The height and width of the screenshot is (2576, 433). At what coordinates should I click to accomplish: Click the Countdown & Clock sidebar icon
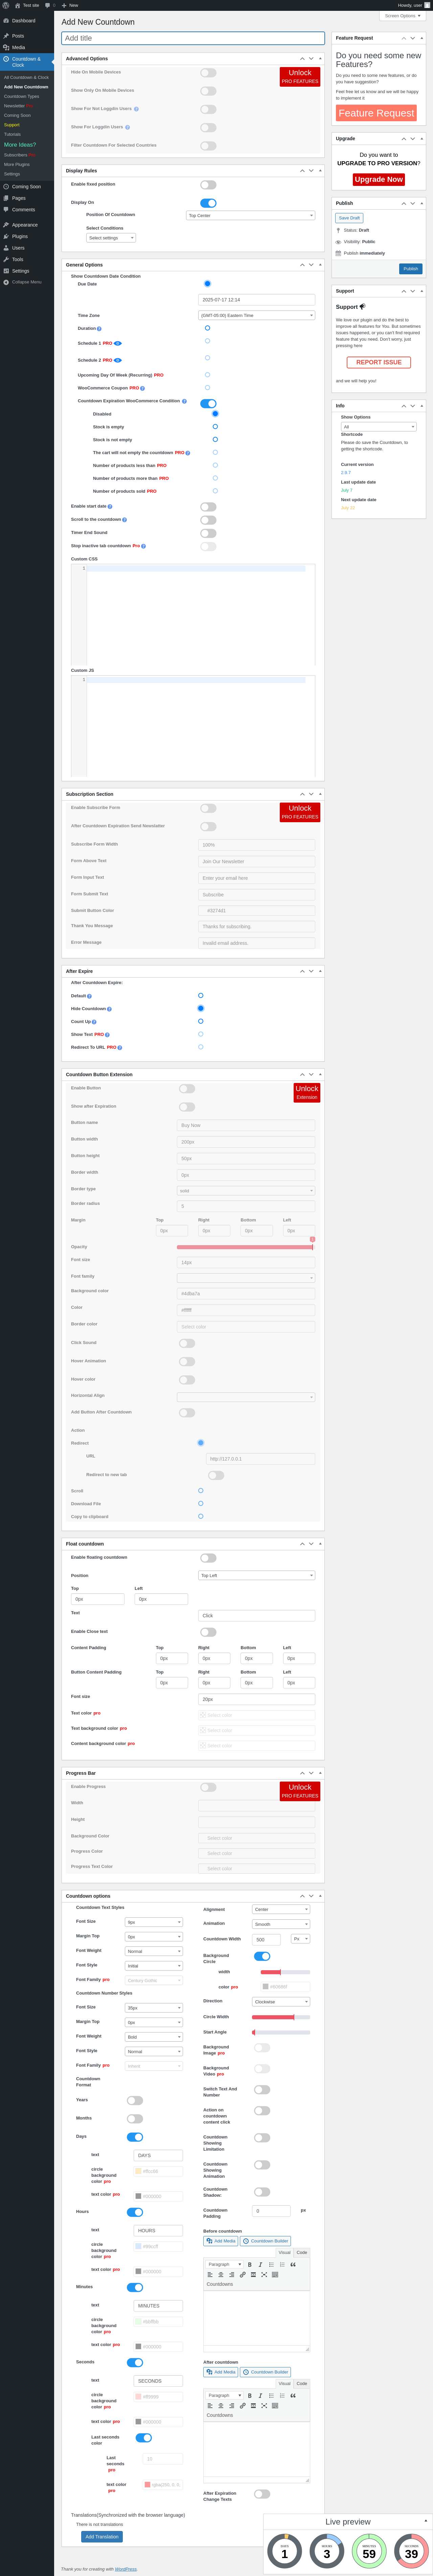(6, 59)
